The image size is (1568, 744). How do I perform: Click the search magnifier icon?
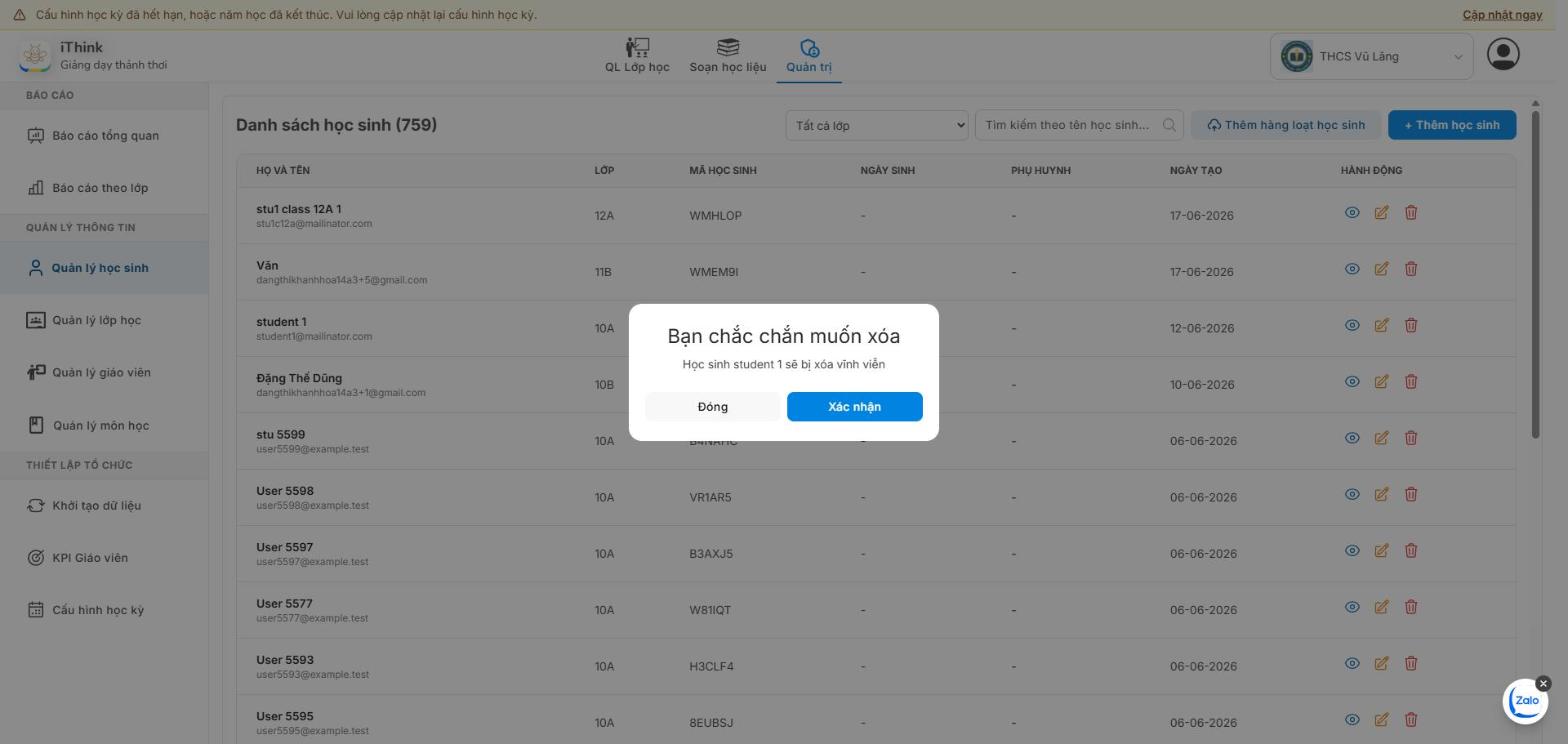1169,125
